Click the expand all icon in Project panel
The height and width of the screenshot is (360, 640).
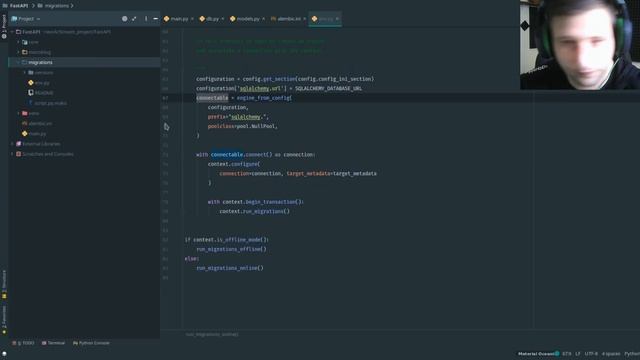pos(134,19)
